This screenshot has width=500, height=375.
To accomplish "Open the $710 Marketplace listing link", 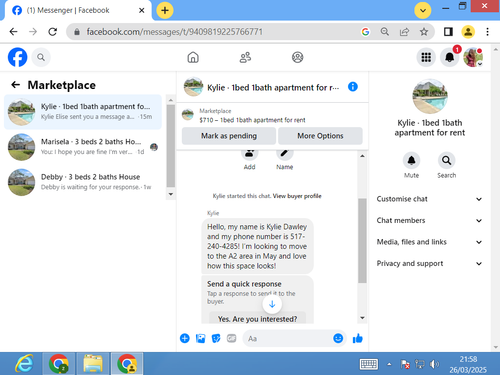I will point(252,120).
